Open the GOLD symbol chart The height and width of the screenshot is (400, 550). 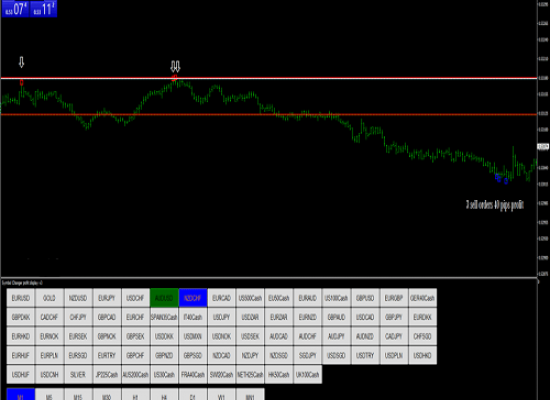(x=49, y=298)
